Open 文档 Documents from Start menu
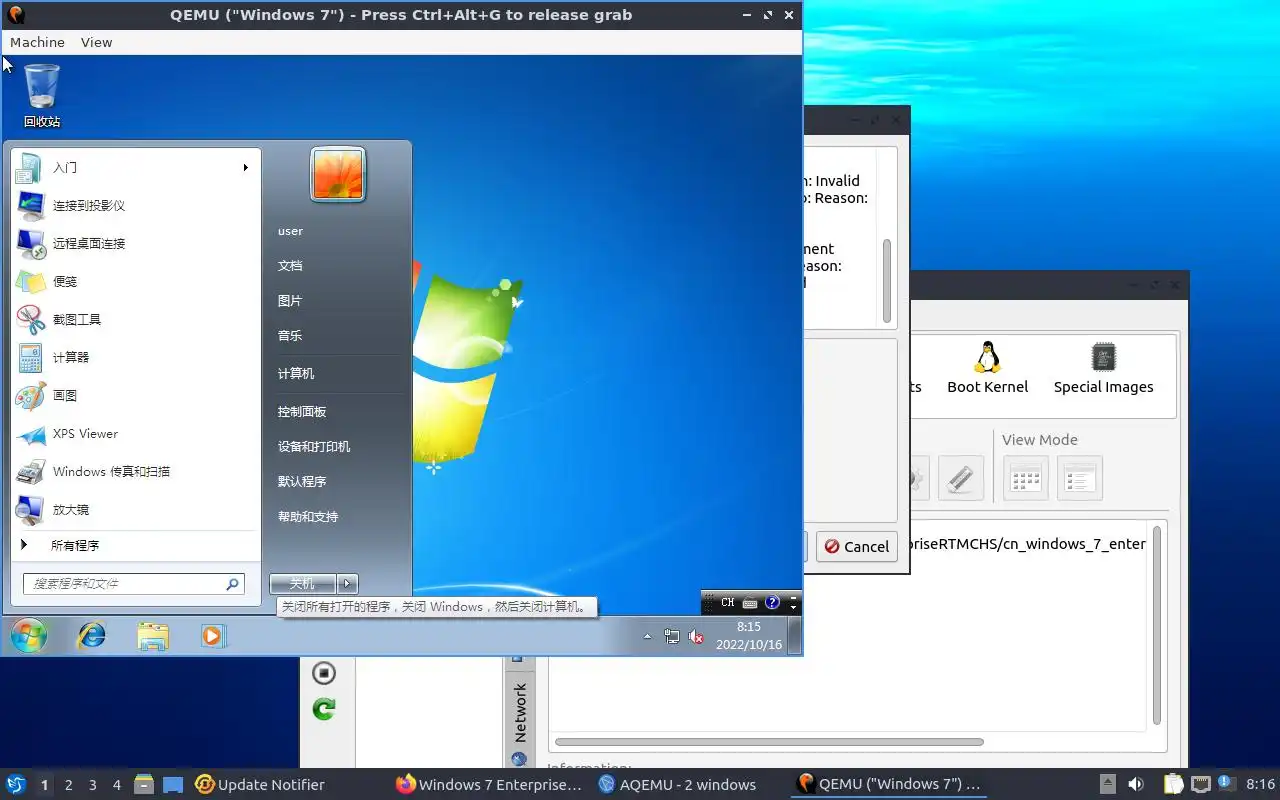This screenshot has width=1280, height=800. (290, 265)
